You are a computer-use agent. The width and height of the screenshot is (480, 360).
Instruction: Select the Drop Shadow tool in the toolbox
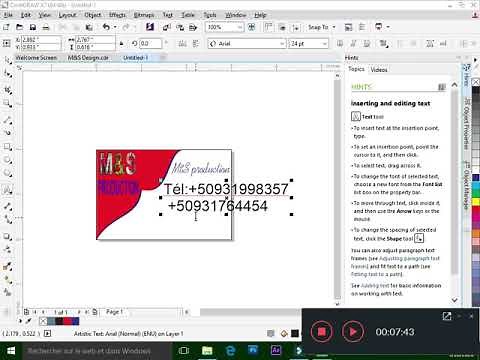pos(7,236)
